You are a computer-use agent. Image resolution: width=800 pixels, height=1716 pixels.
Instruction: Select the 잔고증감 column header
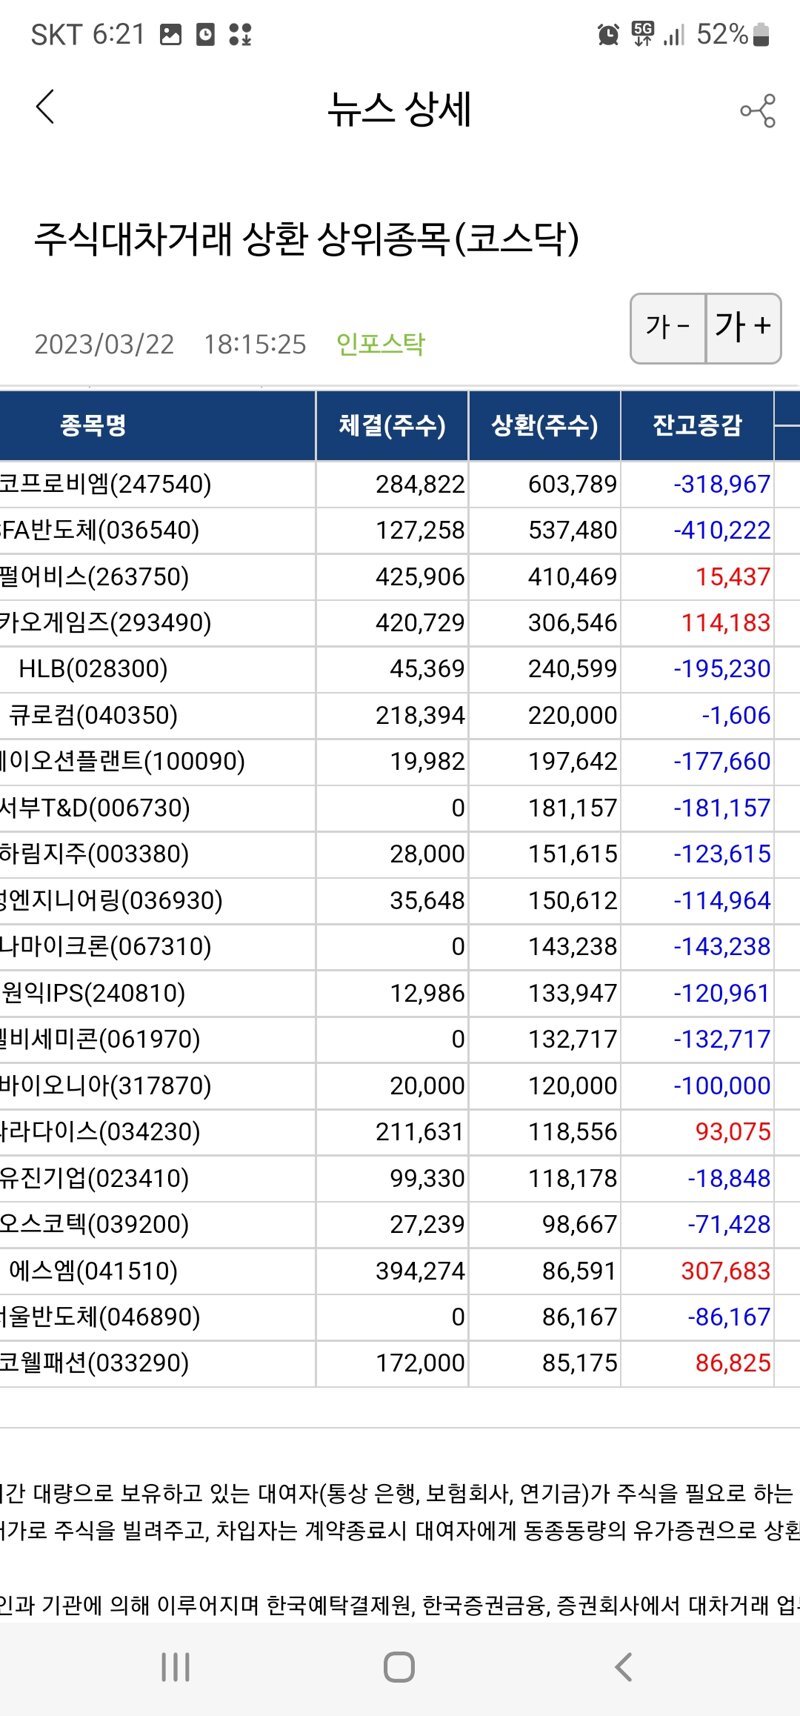[697, 426]
